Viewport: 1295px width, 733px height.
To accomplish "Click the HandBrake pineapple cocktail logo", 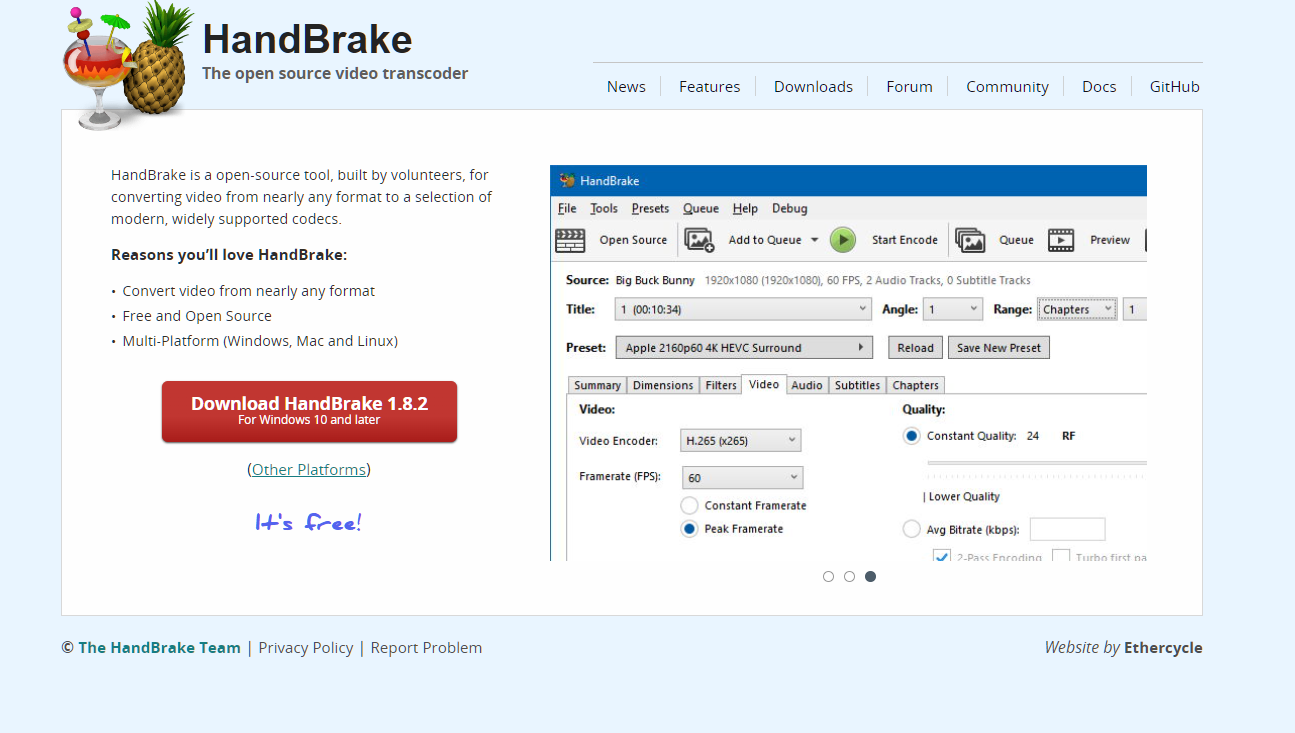I will pos(127,66).
